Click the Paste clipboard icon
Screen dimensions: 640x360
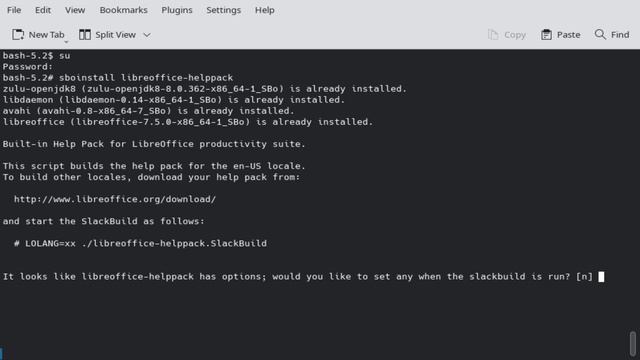click(546, 35)
